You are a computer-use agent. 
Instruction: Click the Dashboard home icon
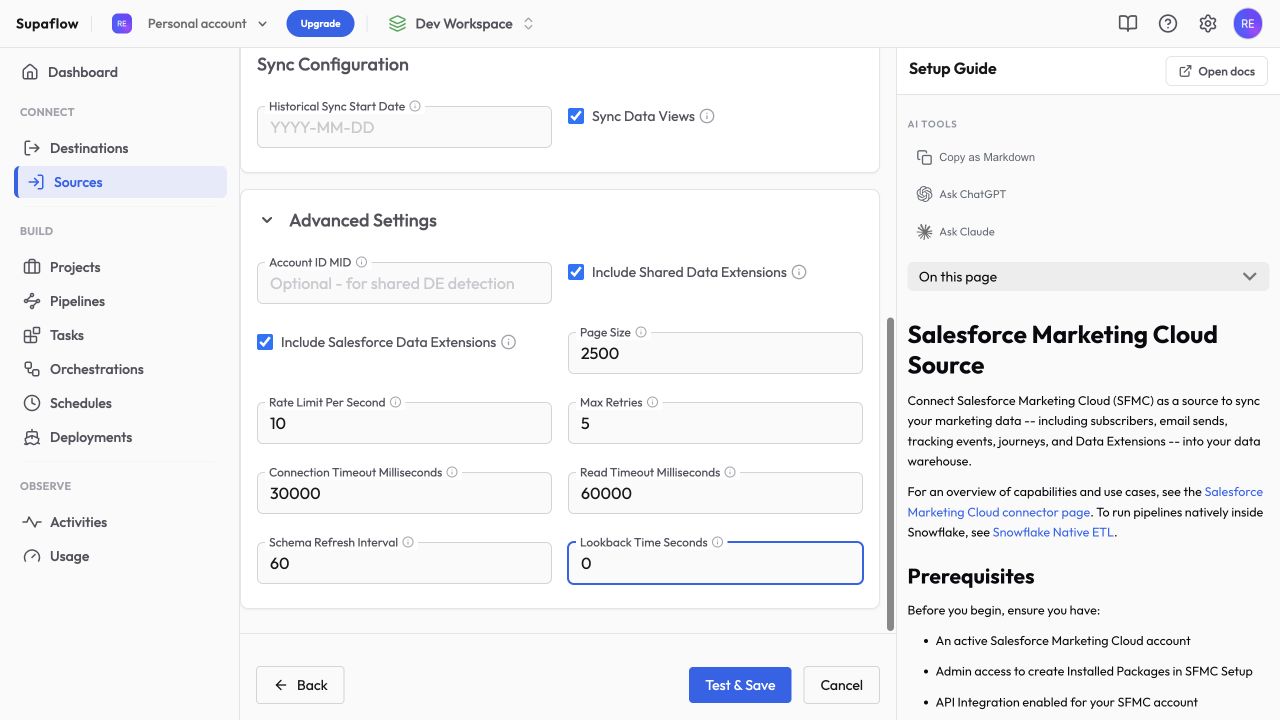31,72
